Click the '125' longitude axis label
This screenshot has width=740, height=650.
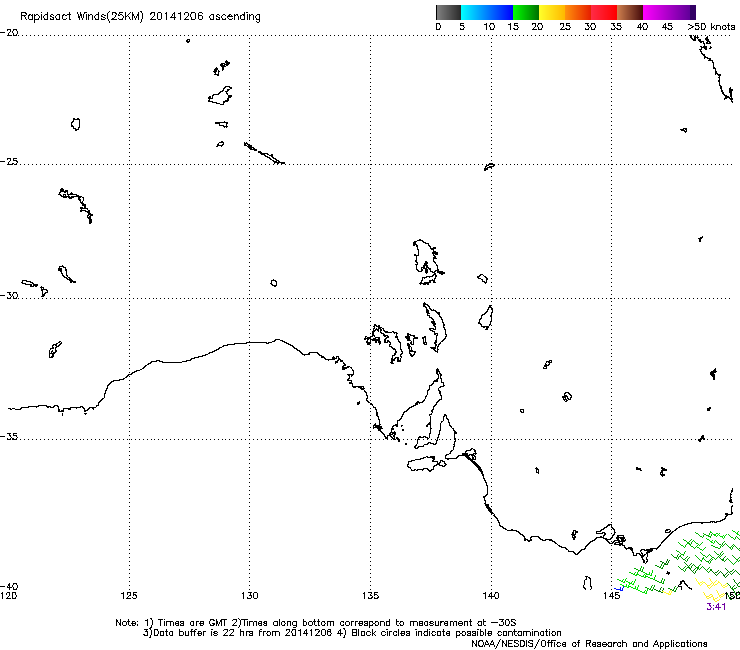(x=129, y=596)
